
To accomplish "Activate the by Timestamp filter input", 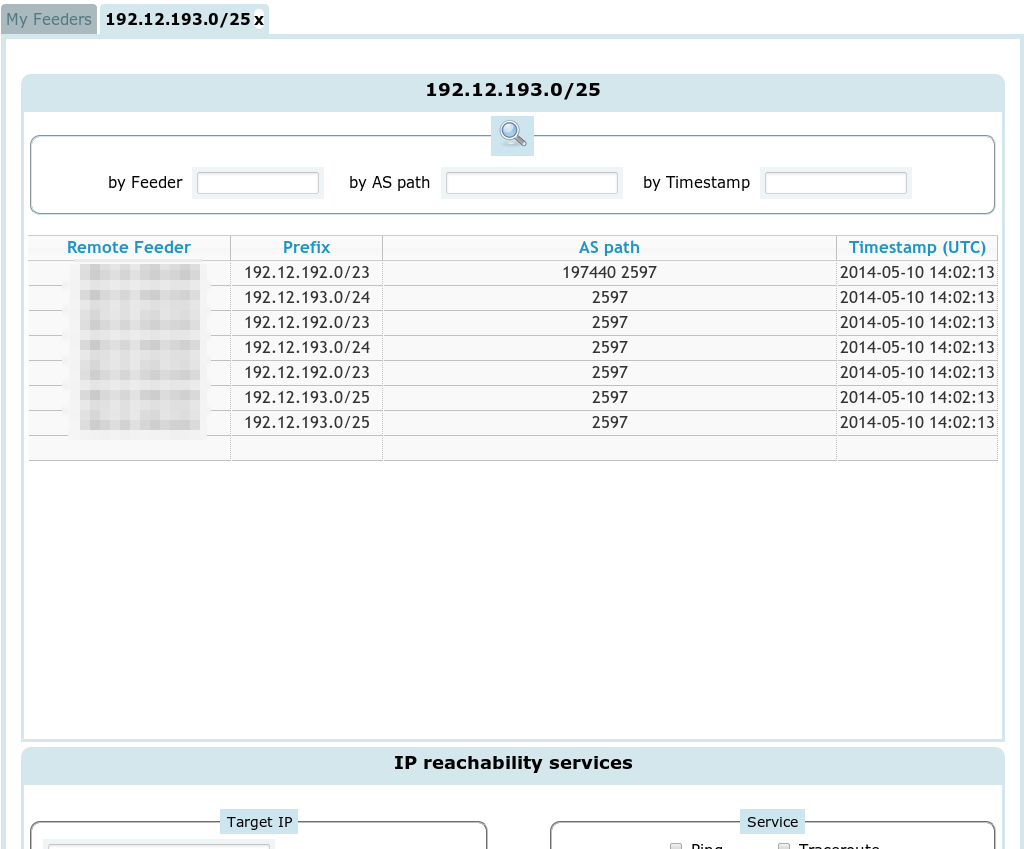I will [835, 183].
